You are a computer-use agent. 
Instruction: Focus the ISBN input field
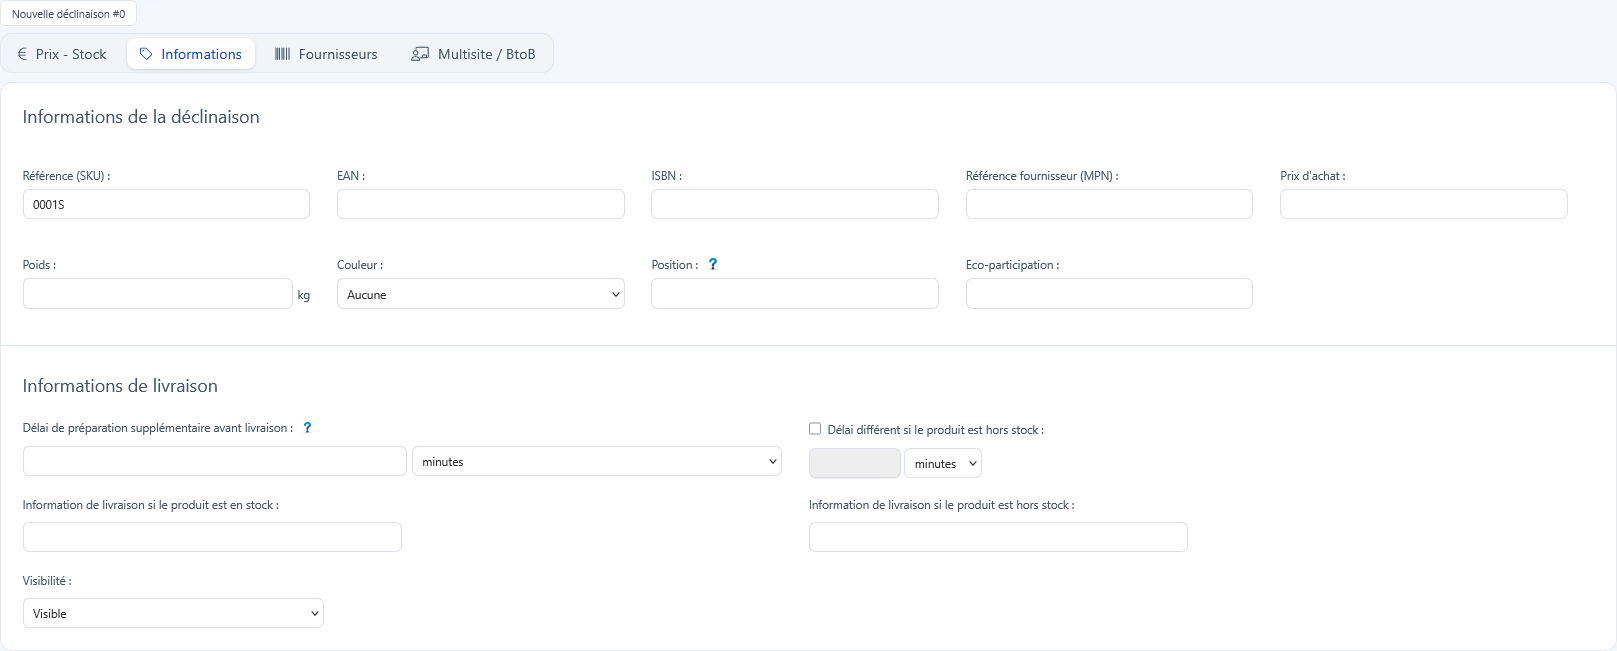pyautogui.click(x=795, y=204)
